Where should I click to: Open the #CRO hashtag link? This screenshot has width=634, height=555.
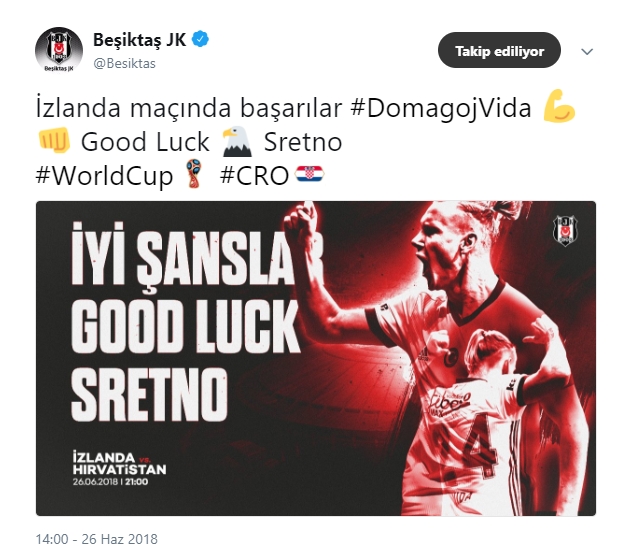tap(254, 176)
